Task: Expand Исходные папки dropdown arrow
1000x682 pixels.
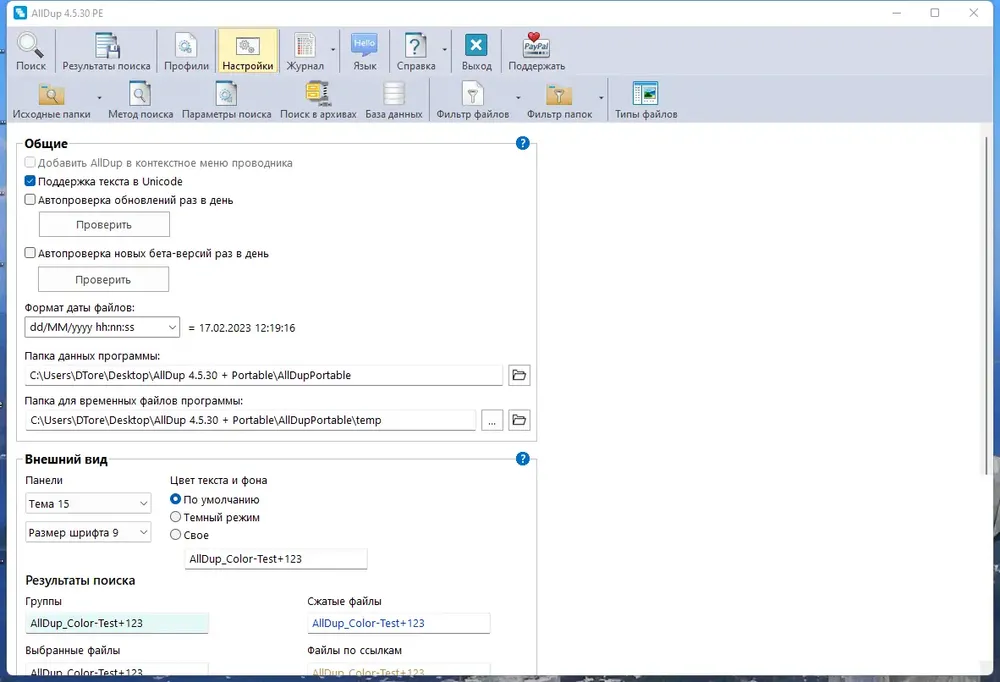Action: click(99, 98)
